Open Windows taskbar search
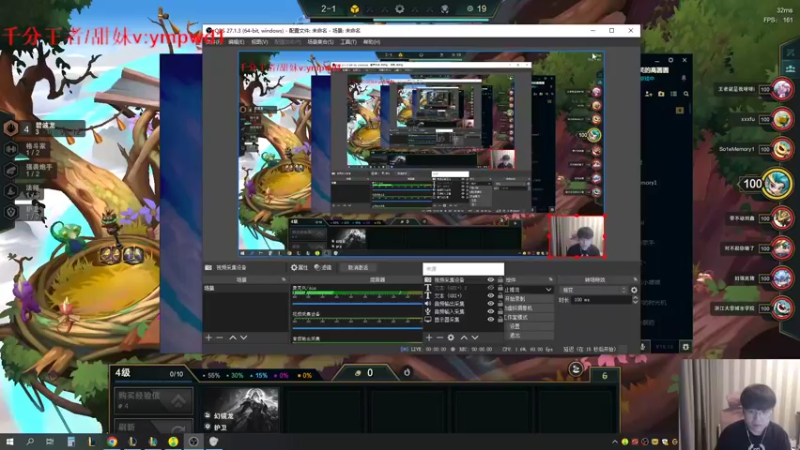This screenshot has width=800, height=450. click(x=30, y=441)
